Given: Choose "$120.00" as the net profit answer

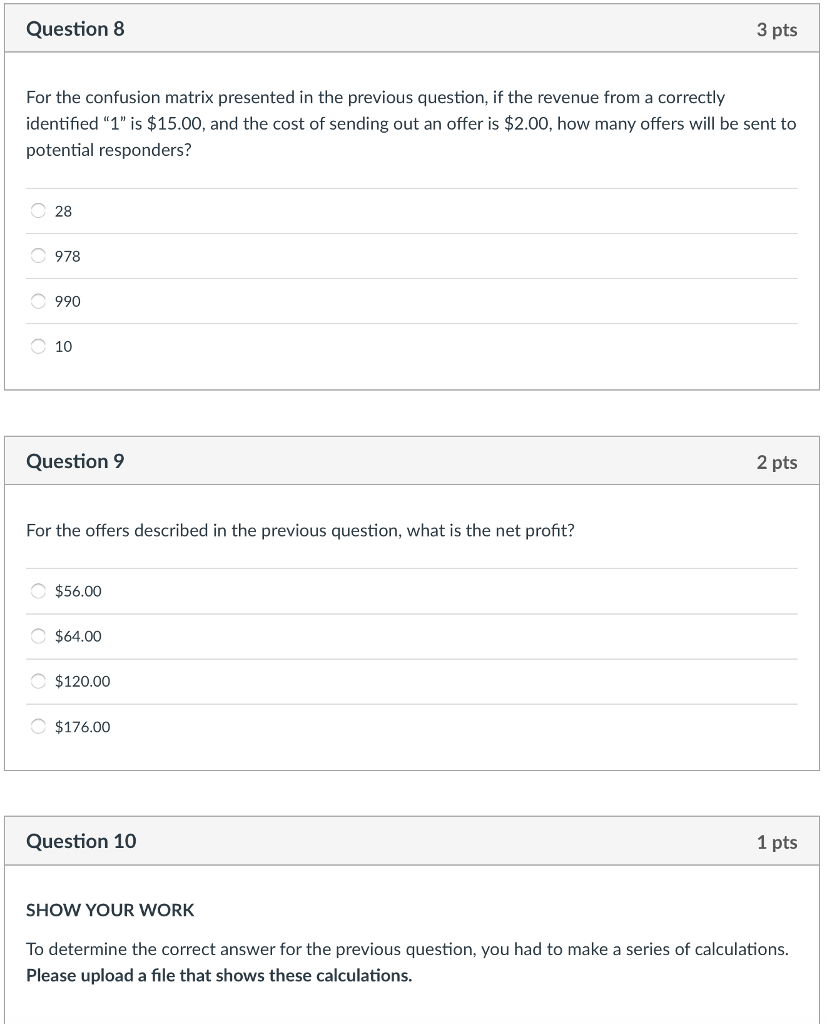Looking at the screenshot, I should click(x=38, y=681).
